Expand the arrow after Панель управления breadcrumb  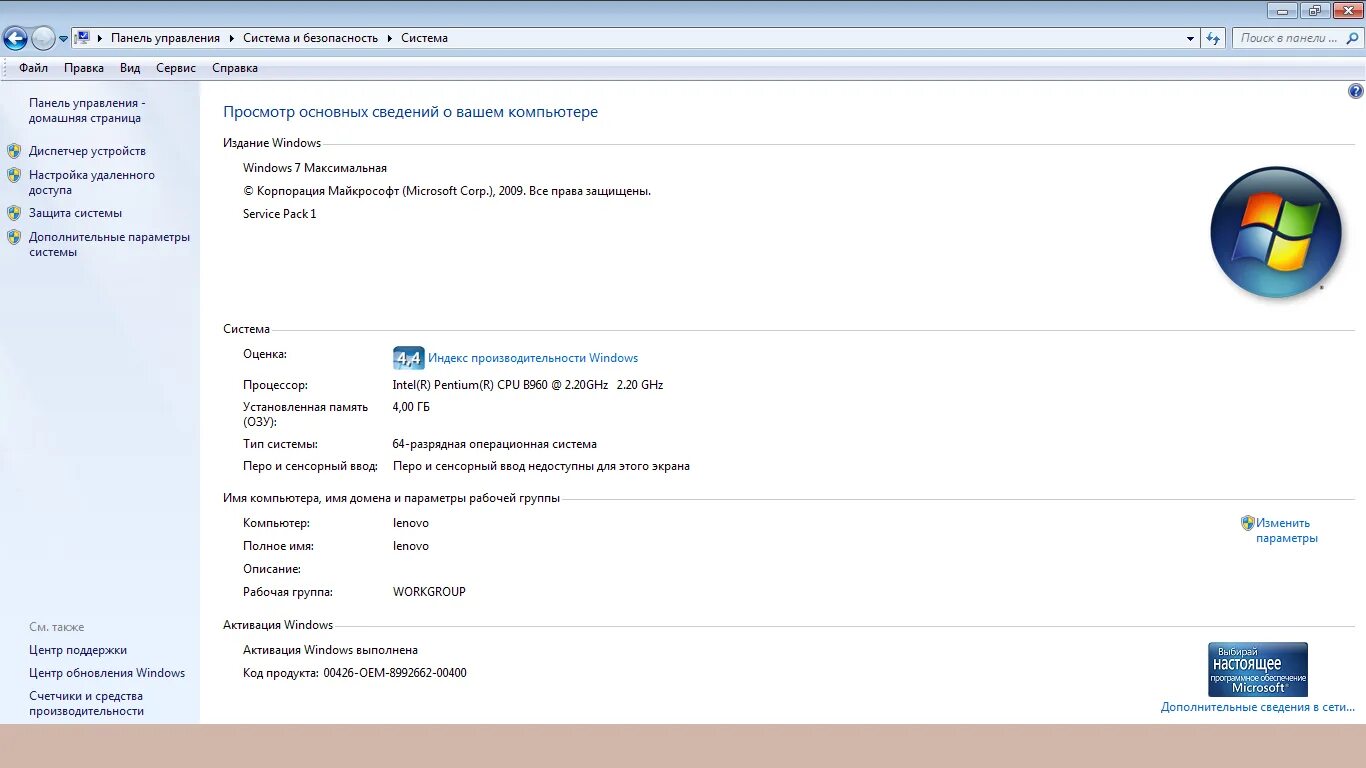[231, 38]
